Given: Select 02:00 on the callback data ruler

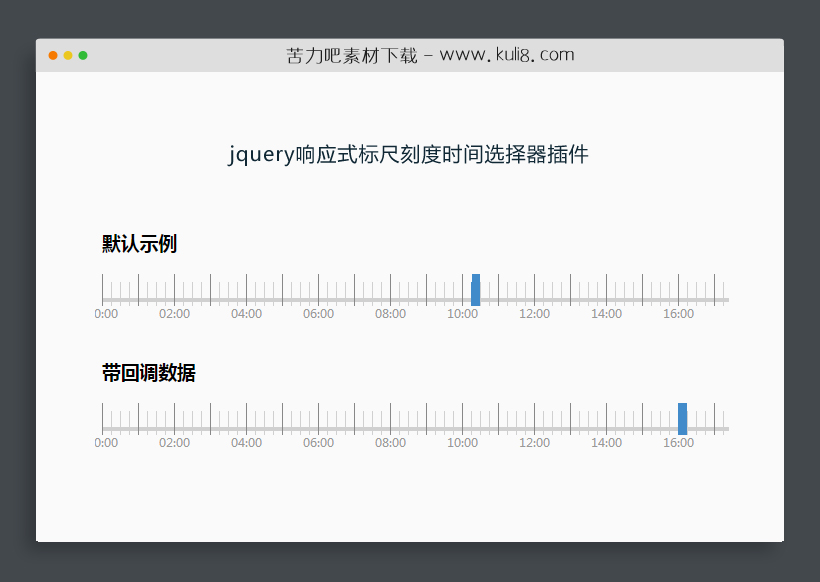Looking at the screenshot, I should pos(175,442).
